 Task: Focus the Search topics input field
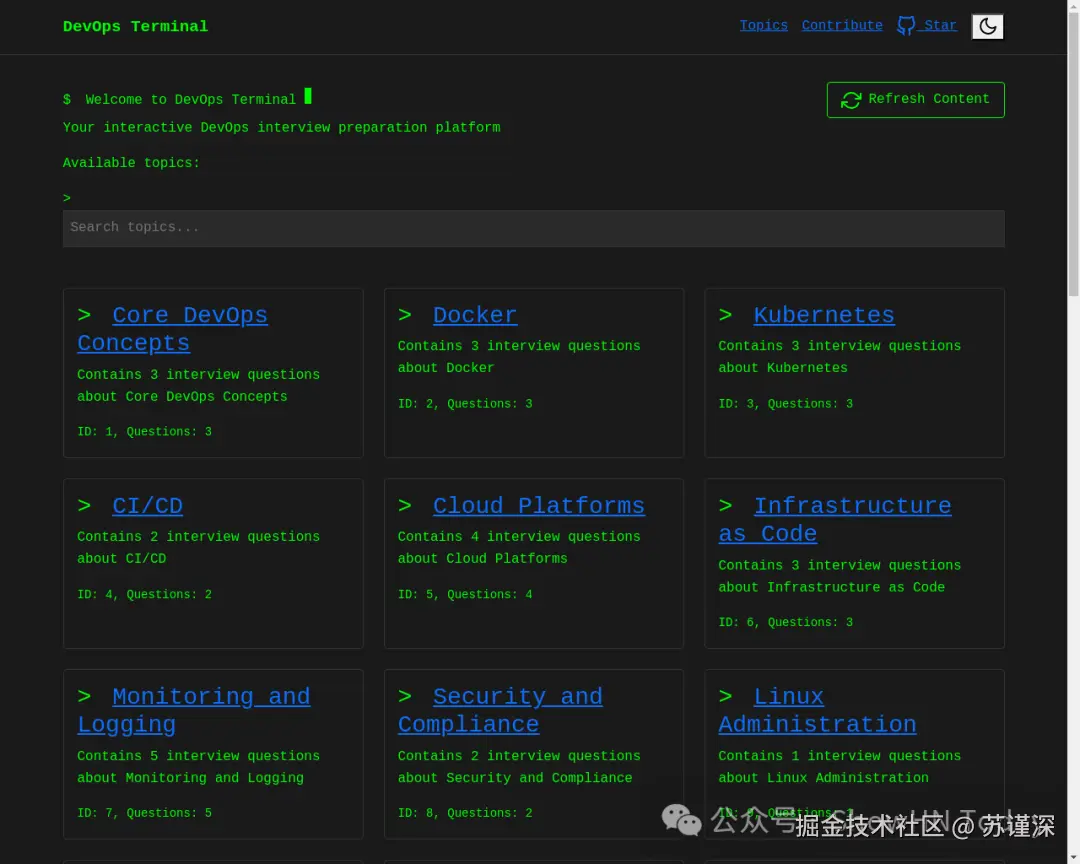(x=533, y=228)
